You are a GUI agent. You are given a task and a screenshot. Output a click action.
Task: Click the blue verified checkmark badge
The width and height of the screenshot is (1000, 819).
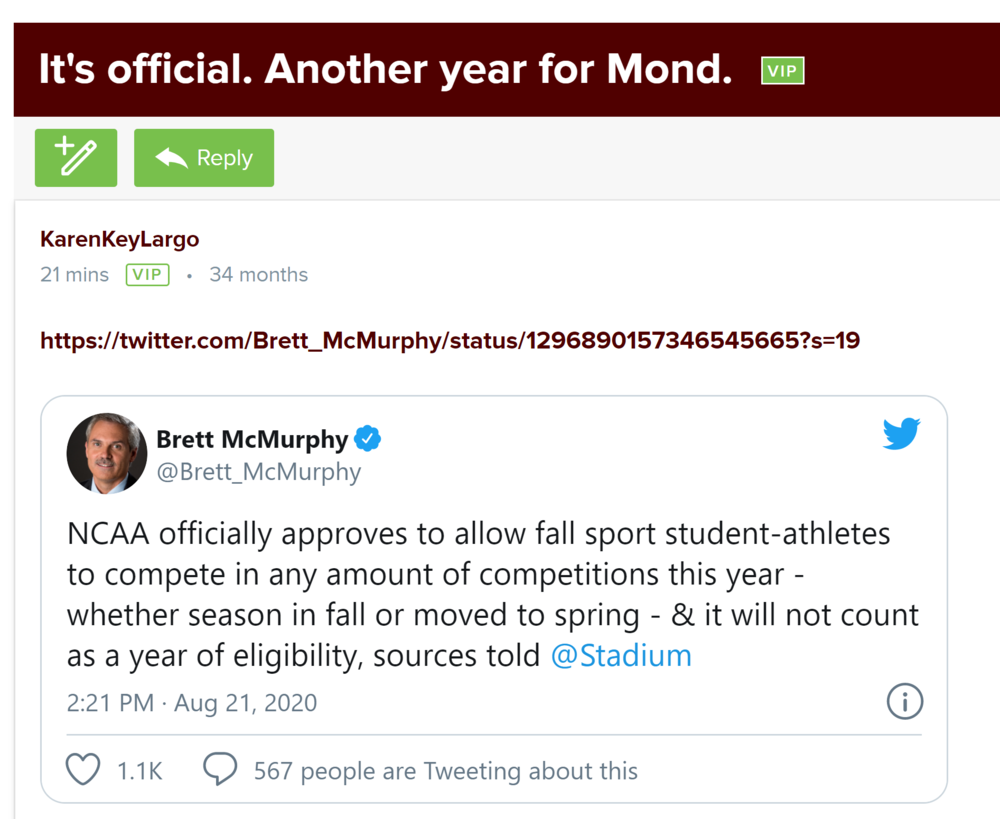368,439
